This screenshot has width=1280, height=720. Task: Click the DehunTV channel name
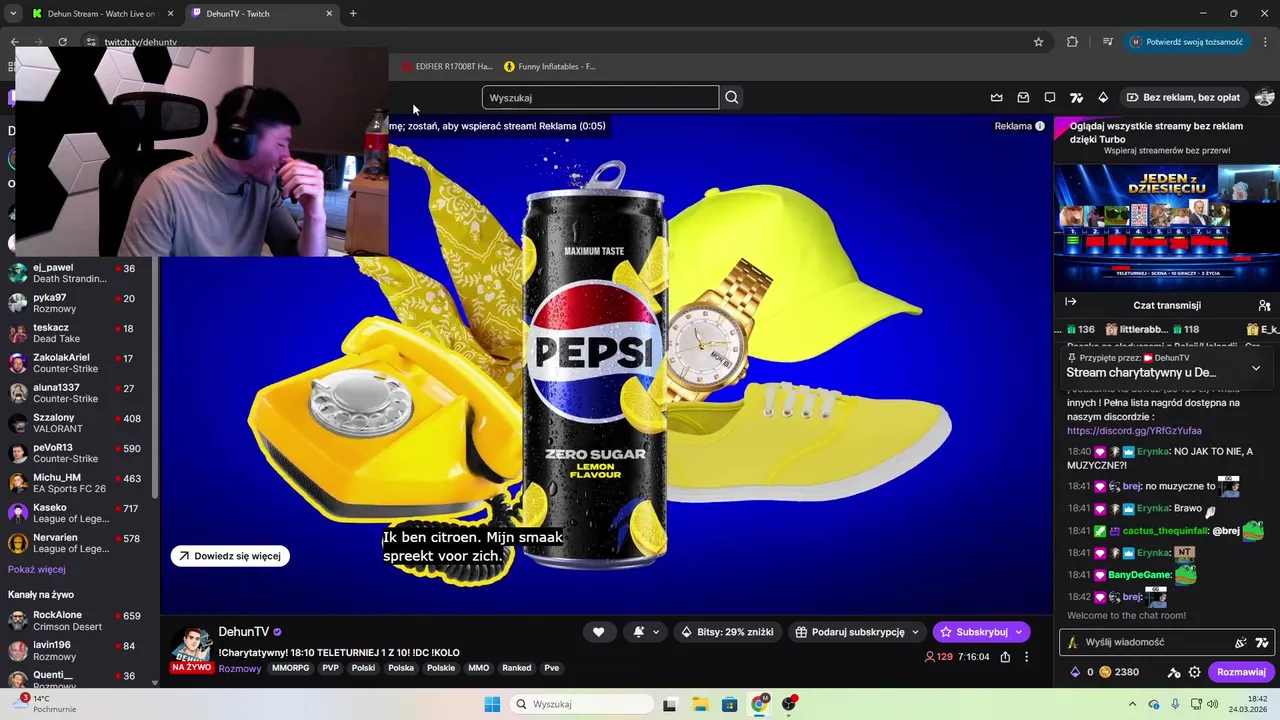(243, 632)
